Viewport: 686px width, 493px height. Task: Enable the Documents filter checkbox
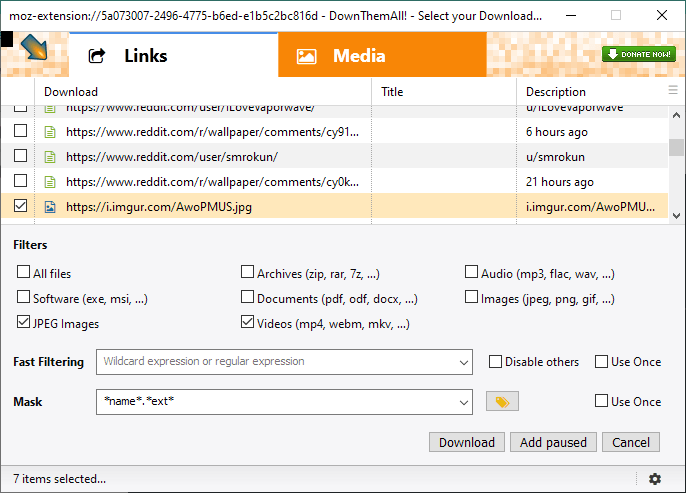248,297
